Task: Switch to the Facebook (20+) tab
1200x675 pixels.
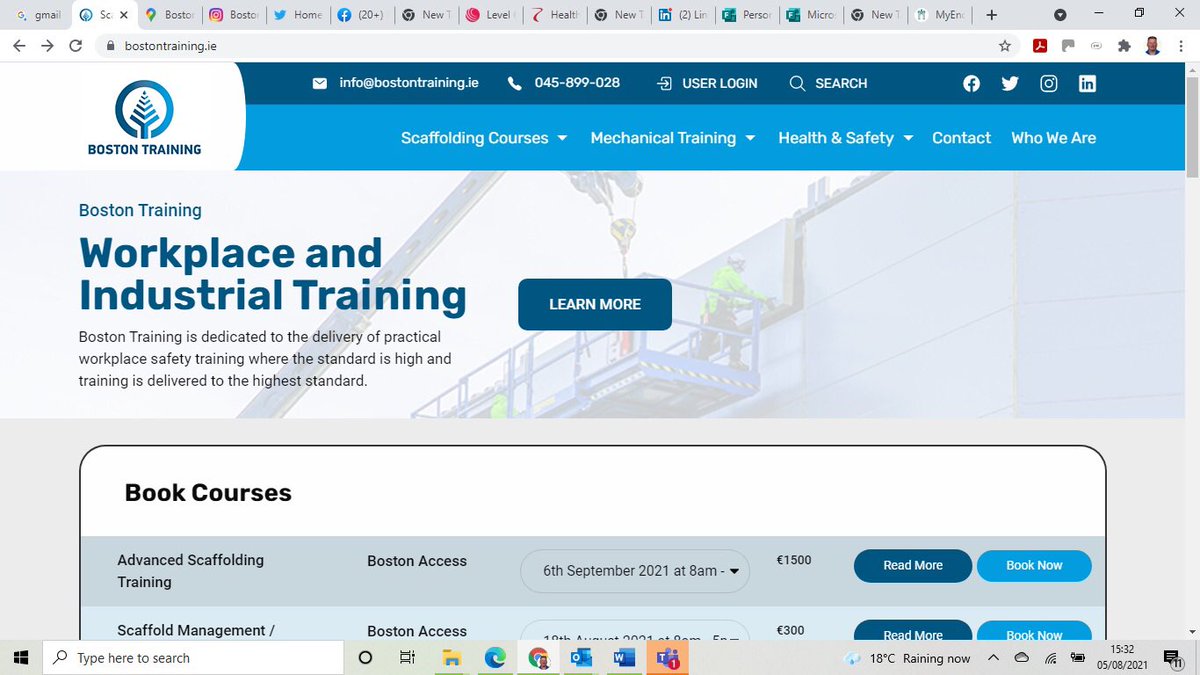Action: (362, 15)
